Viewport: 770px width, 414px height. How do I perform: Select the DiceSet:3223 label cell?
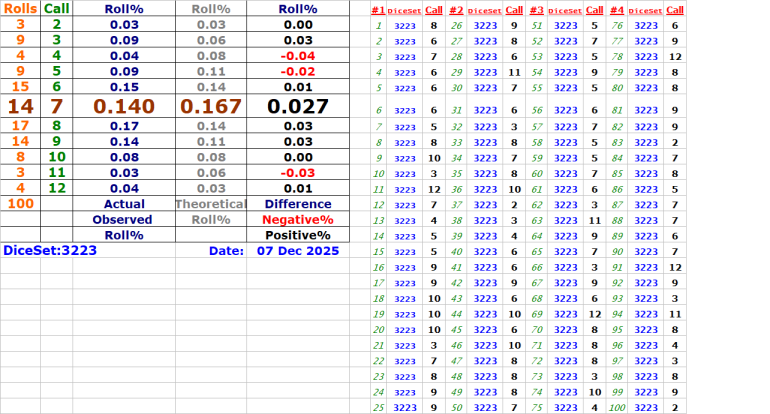50,250
